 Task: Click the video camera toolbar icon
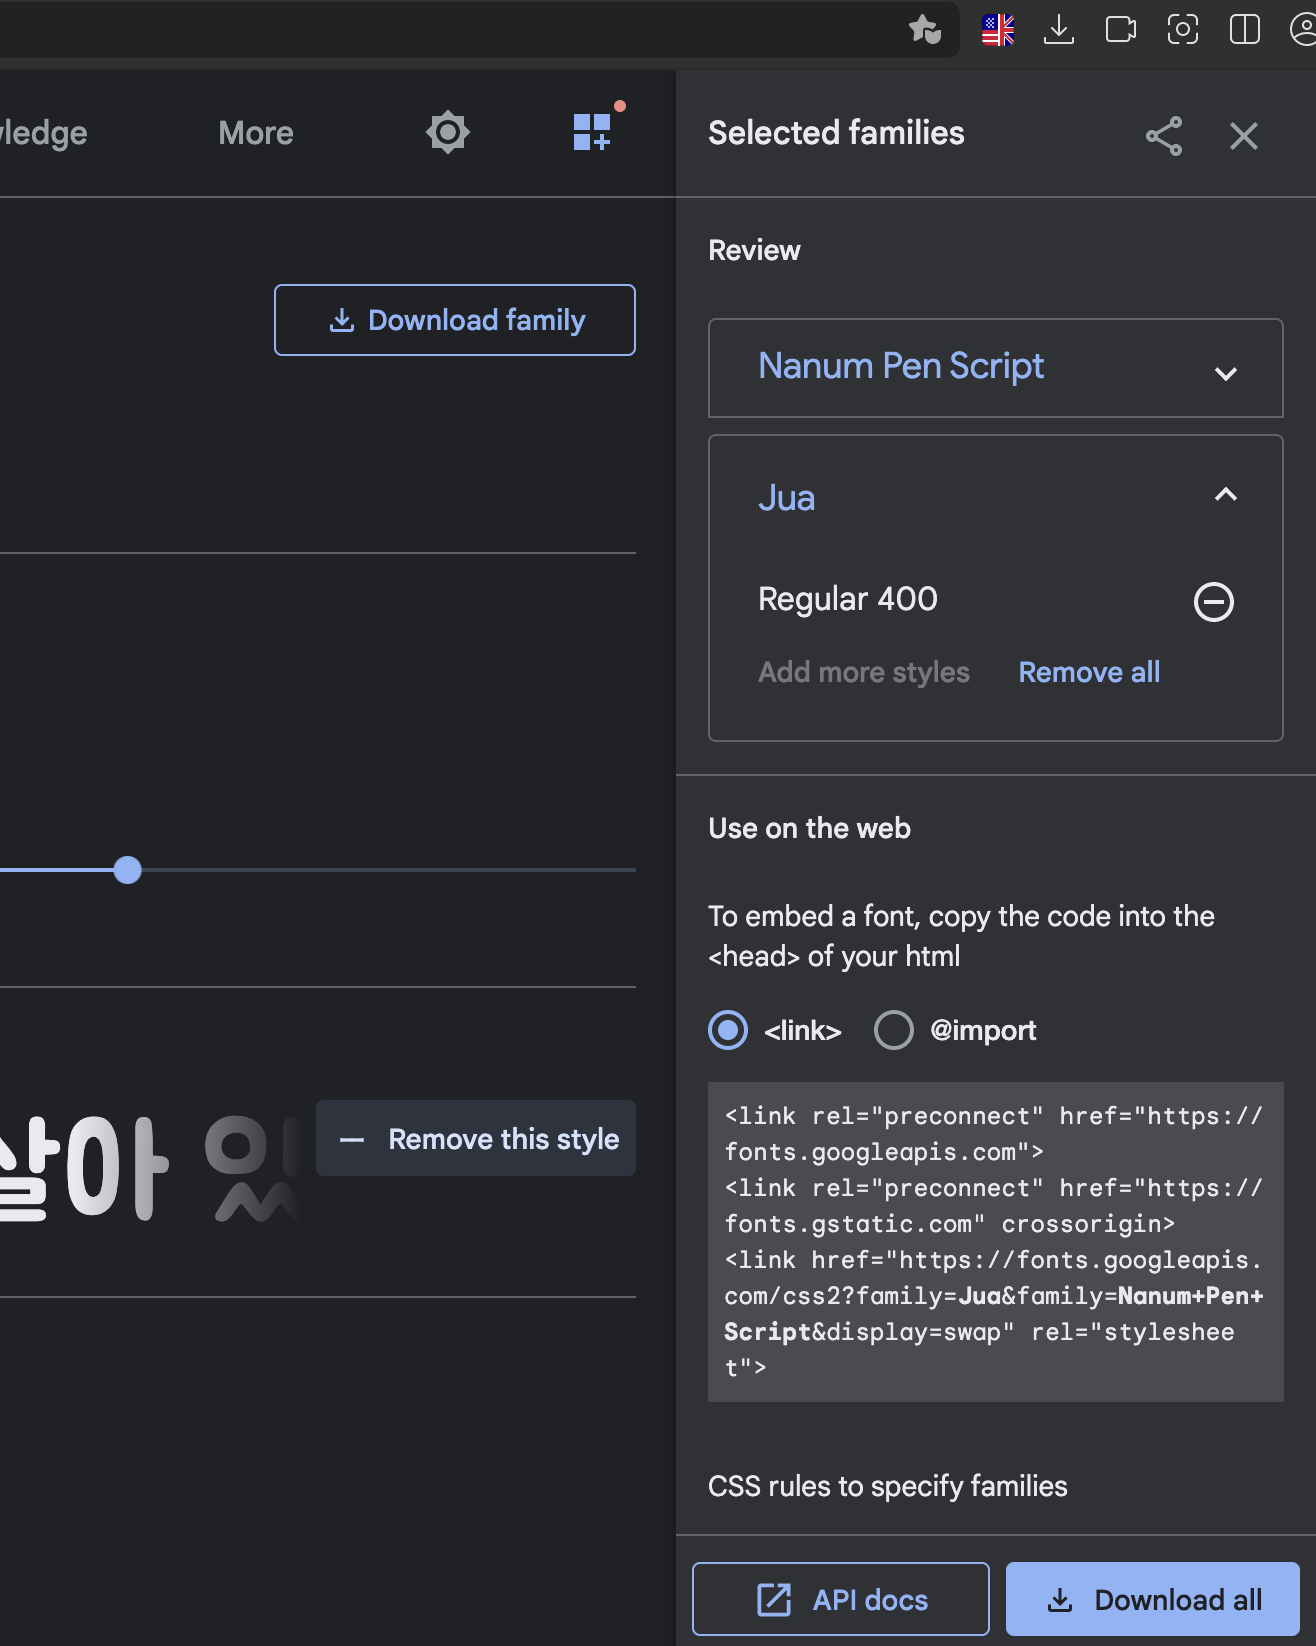click(1121, 30)
